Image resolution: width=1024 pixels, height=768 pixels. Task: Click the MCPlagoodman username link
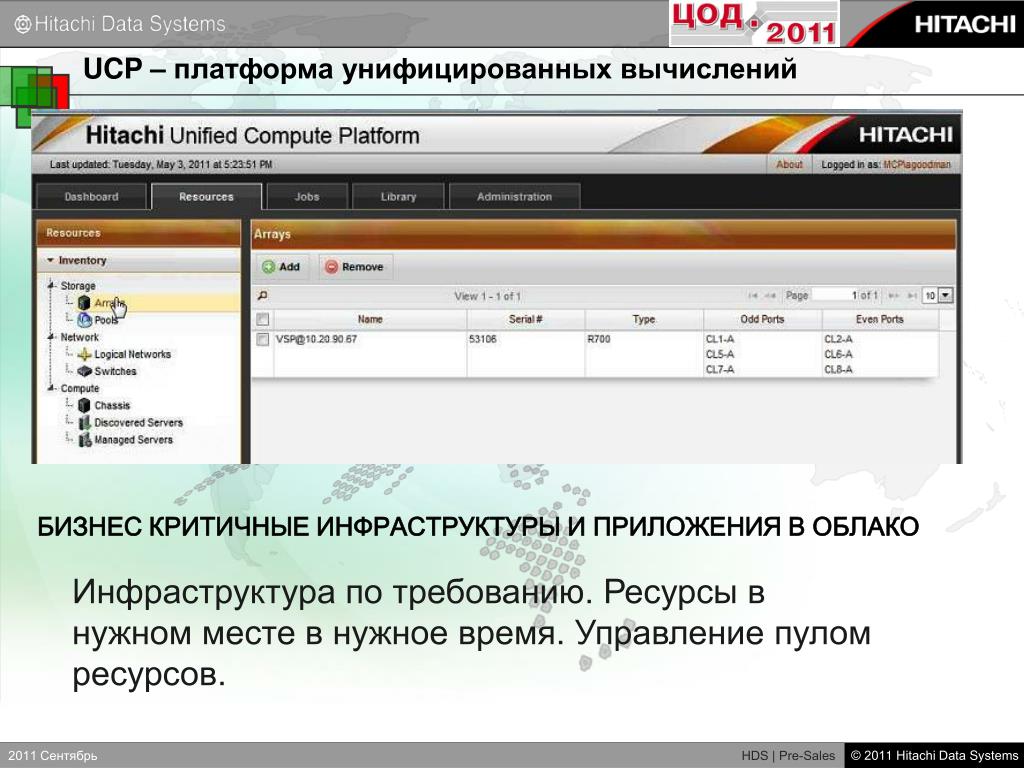coord(917,165)
